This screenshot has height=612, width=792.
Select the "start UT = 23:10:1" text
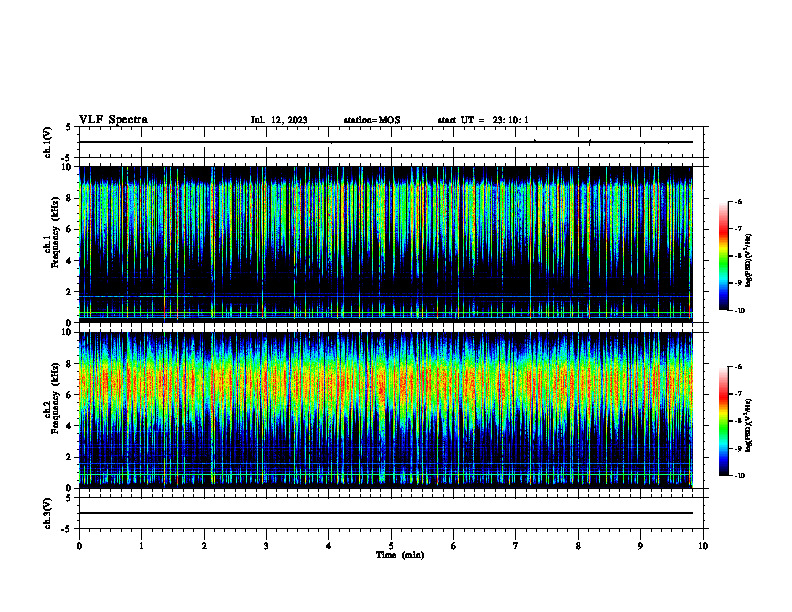[x=483, y=120]
